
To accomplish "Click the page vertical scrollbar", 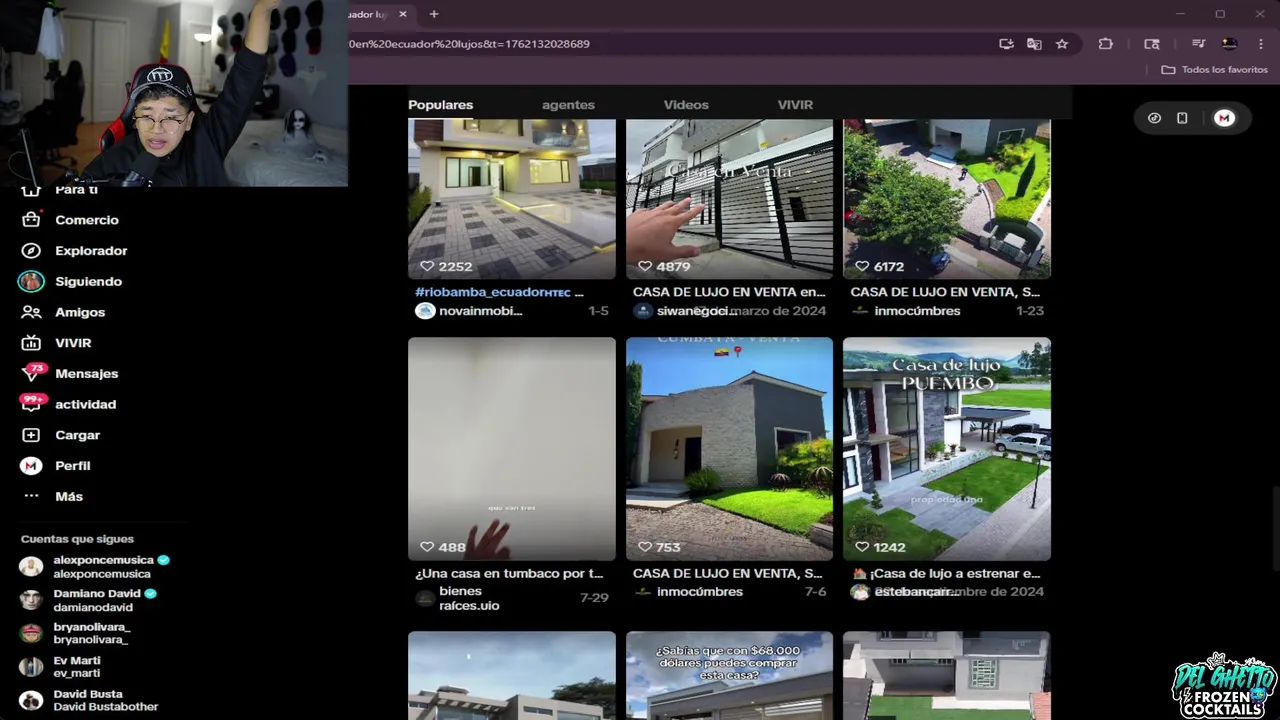I will (x=1274, y=530).
